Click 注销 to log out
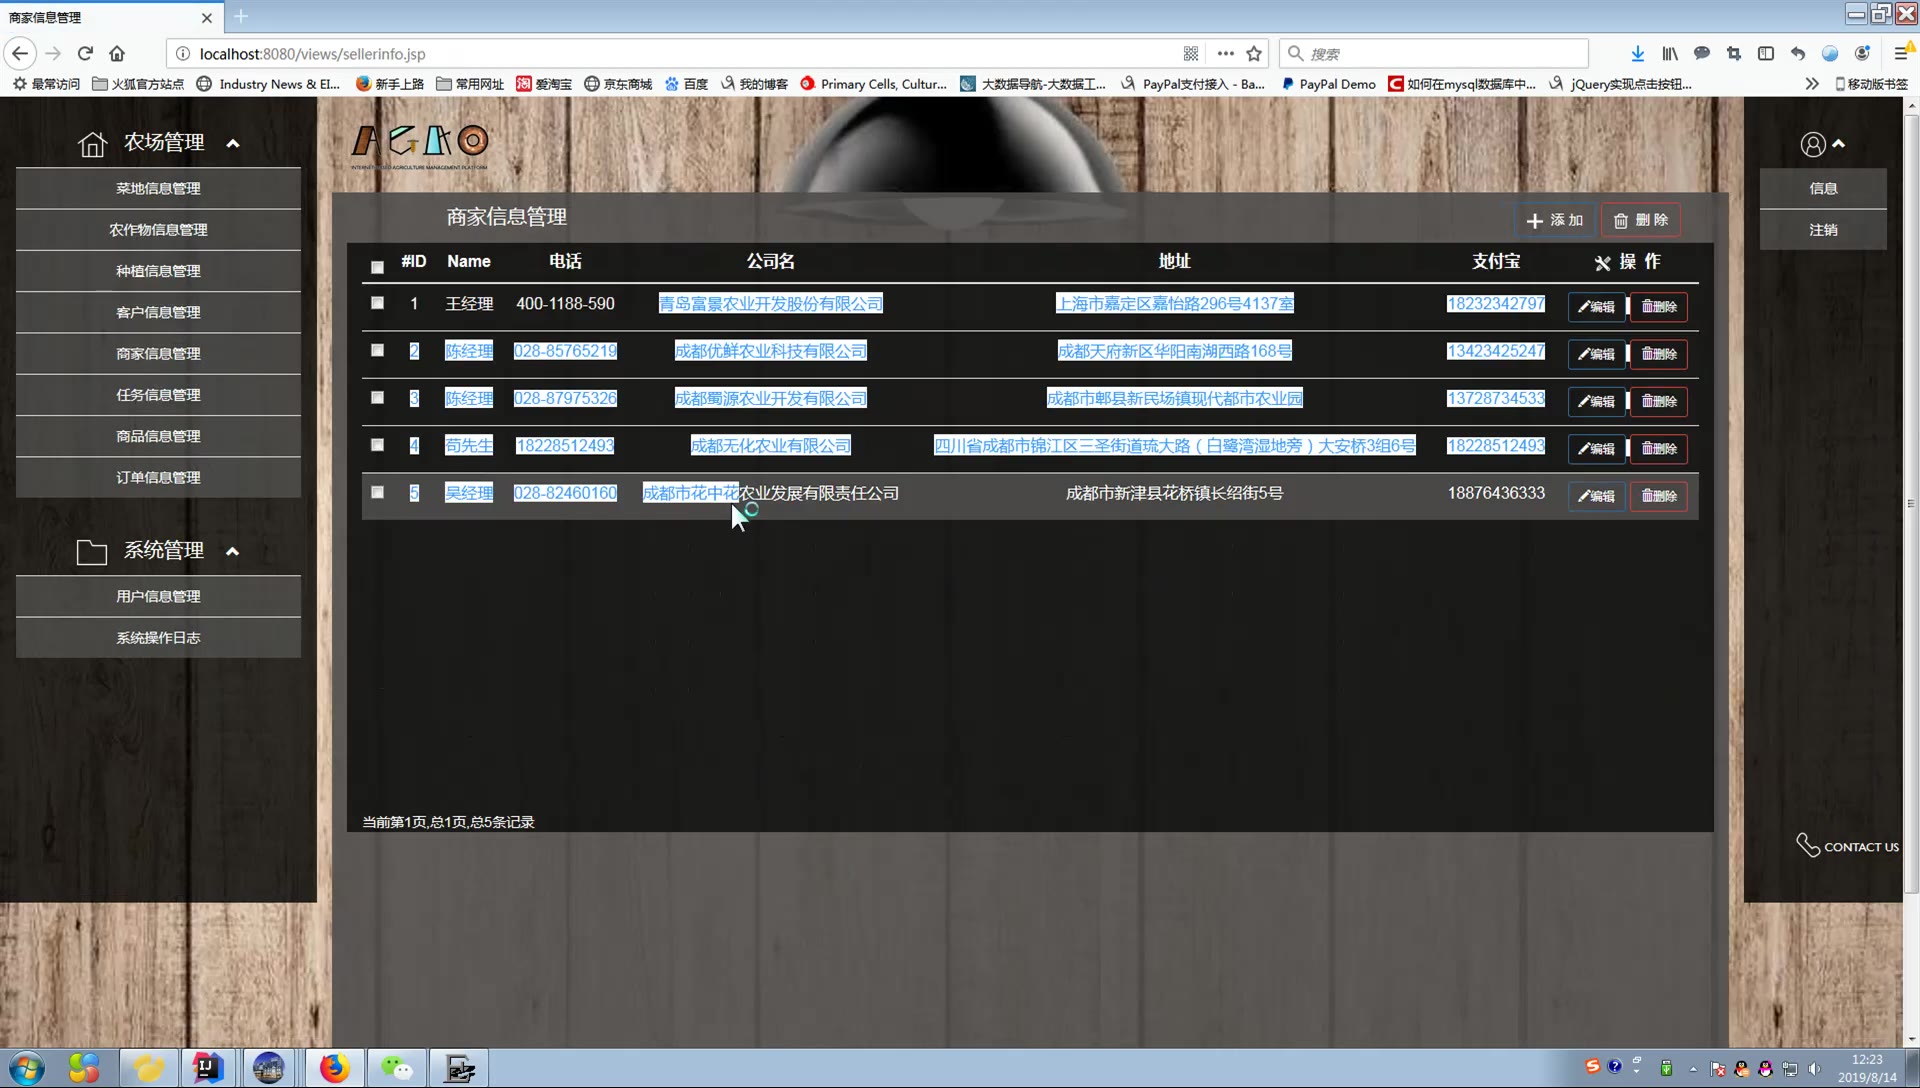This screenshot has width=1920, height=1088. pyautogui.click(x=1823, y=230)
